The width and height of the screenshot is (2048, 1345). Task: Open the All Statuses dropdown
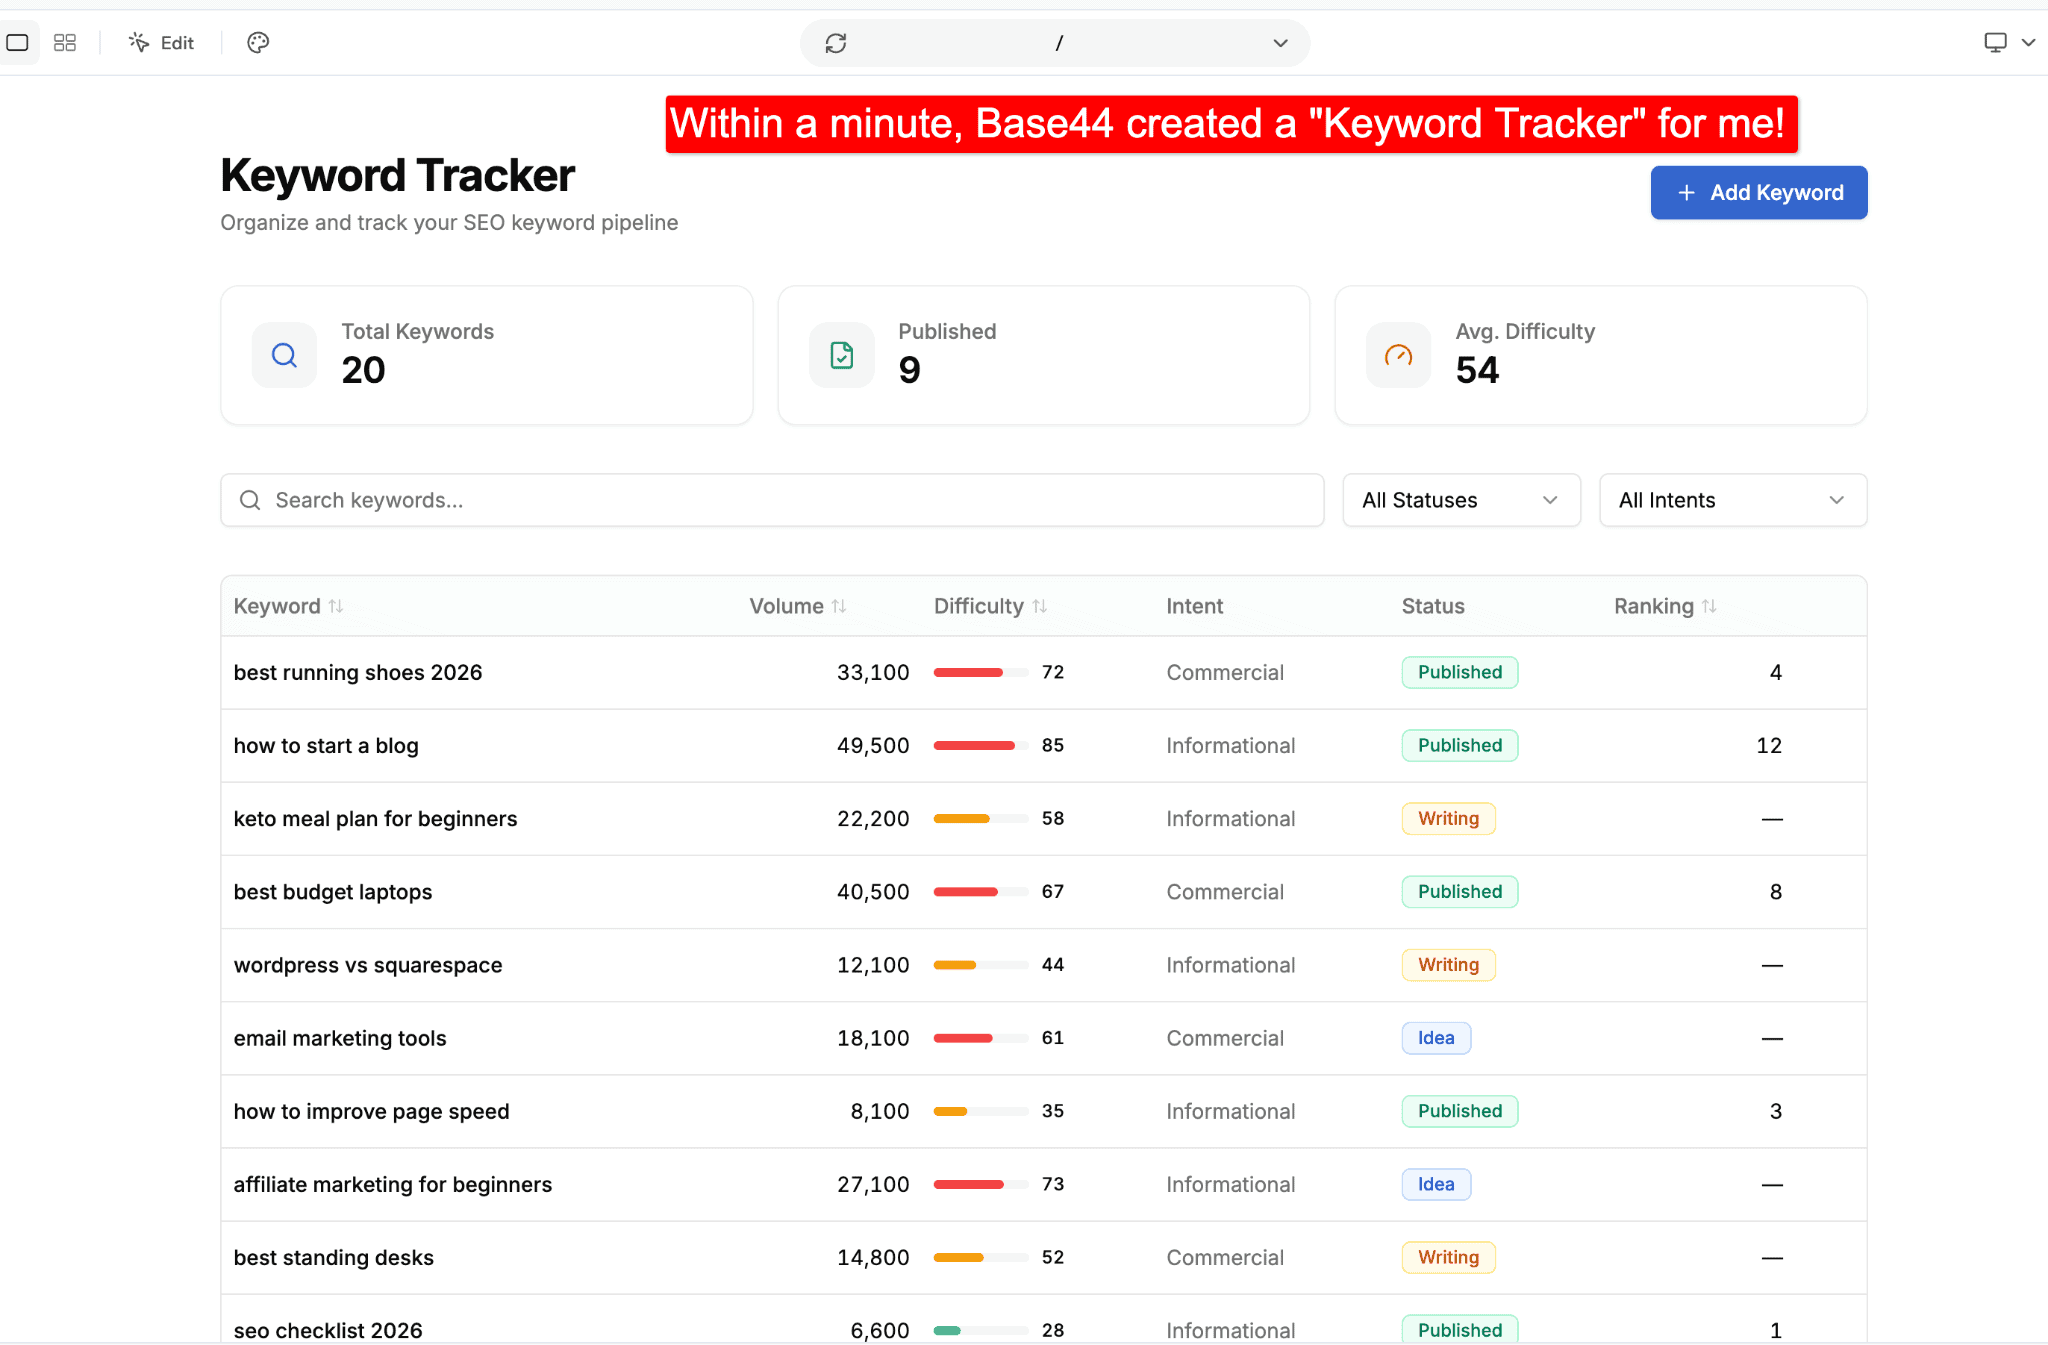point(1461,500)
